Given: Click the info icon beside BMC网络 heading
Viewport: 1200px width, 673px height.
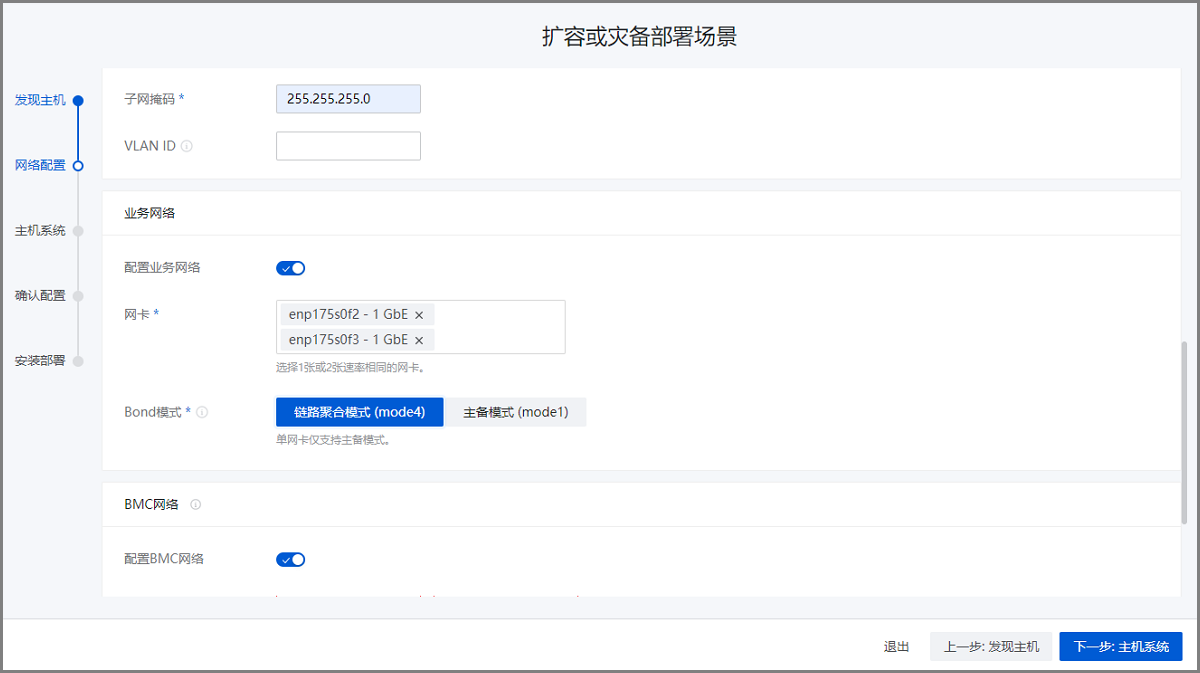Looking at the screenshot, I should pyautogui.click(x=195, y=504).
